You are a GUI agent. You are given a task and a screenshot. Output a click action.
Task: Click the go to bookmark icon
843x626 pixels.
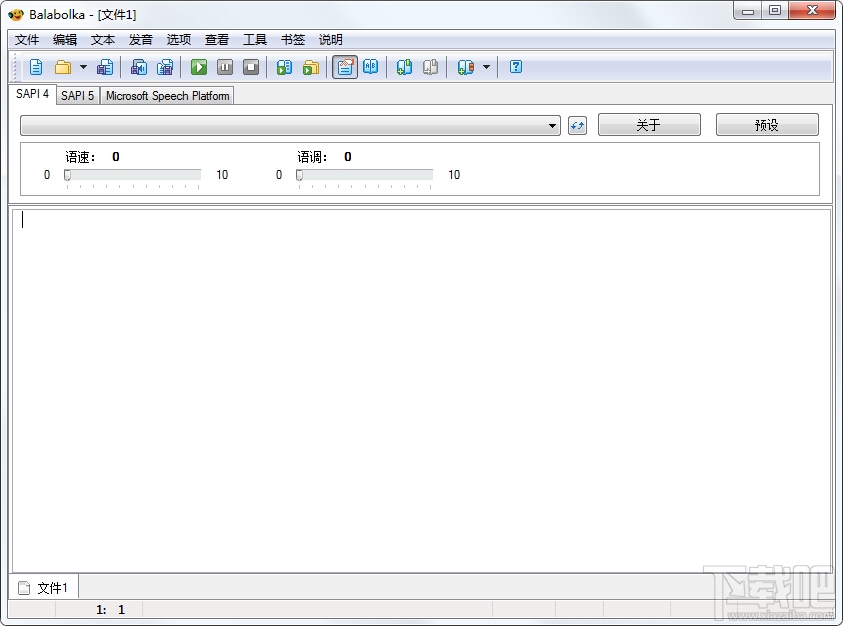pyautogui.click(x=430, y=67)
